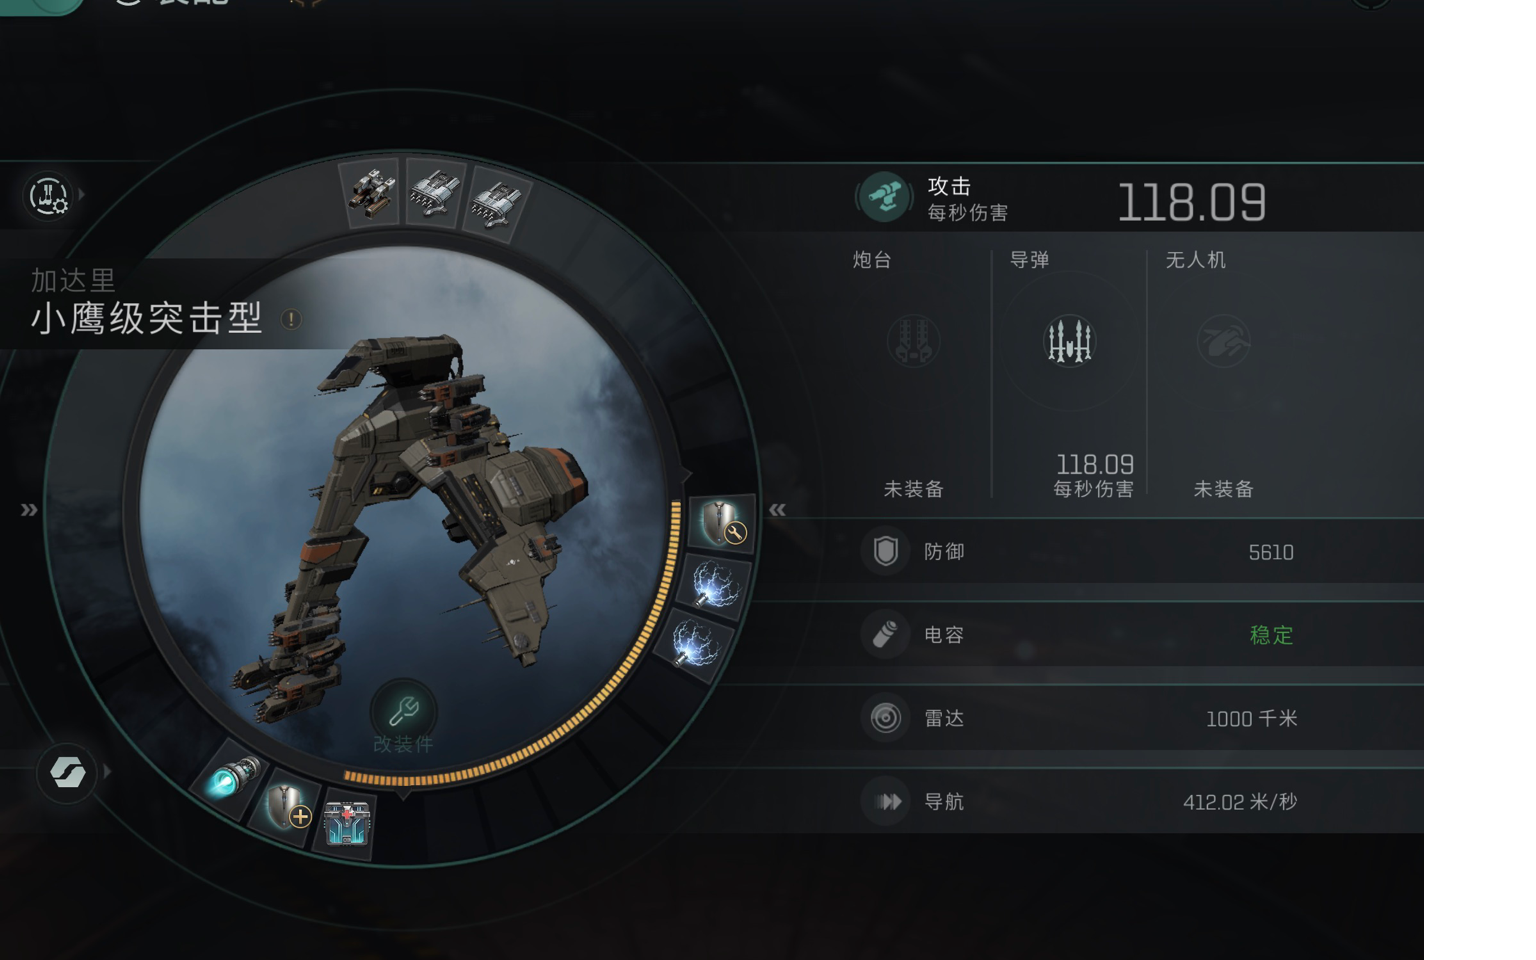Open the 改装件 rig wrench button
1536x960 pixels.
coord(403,713)
